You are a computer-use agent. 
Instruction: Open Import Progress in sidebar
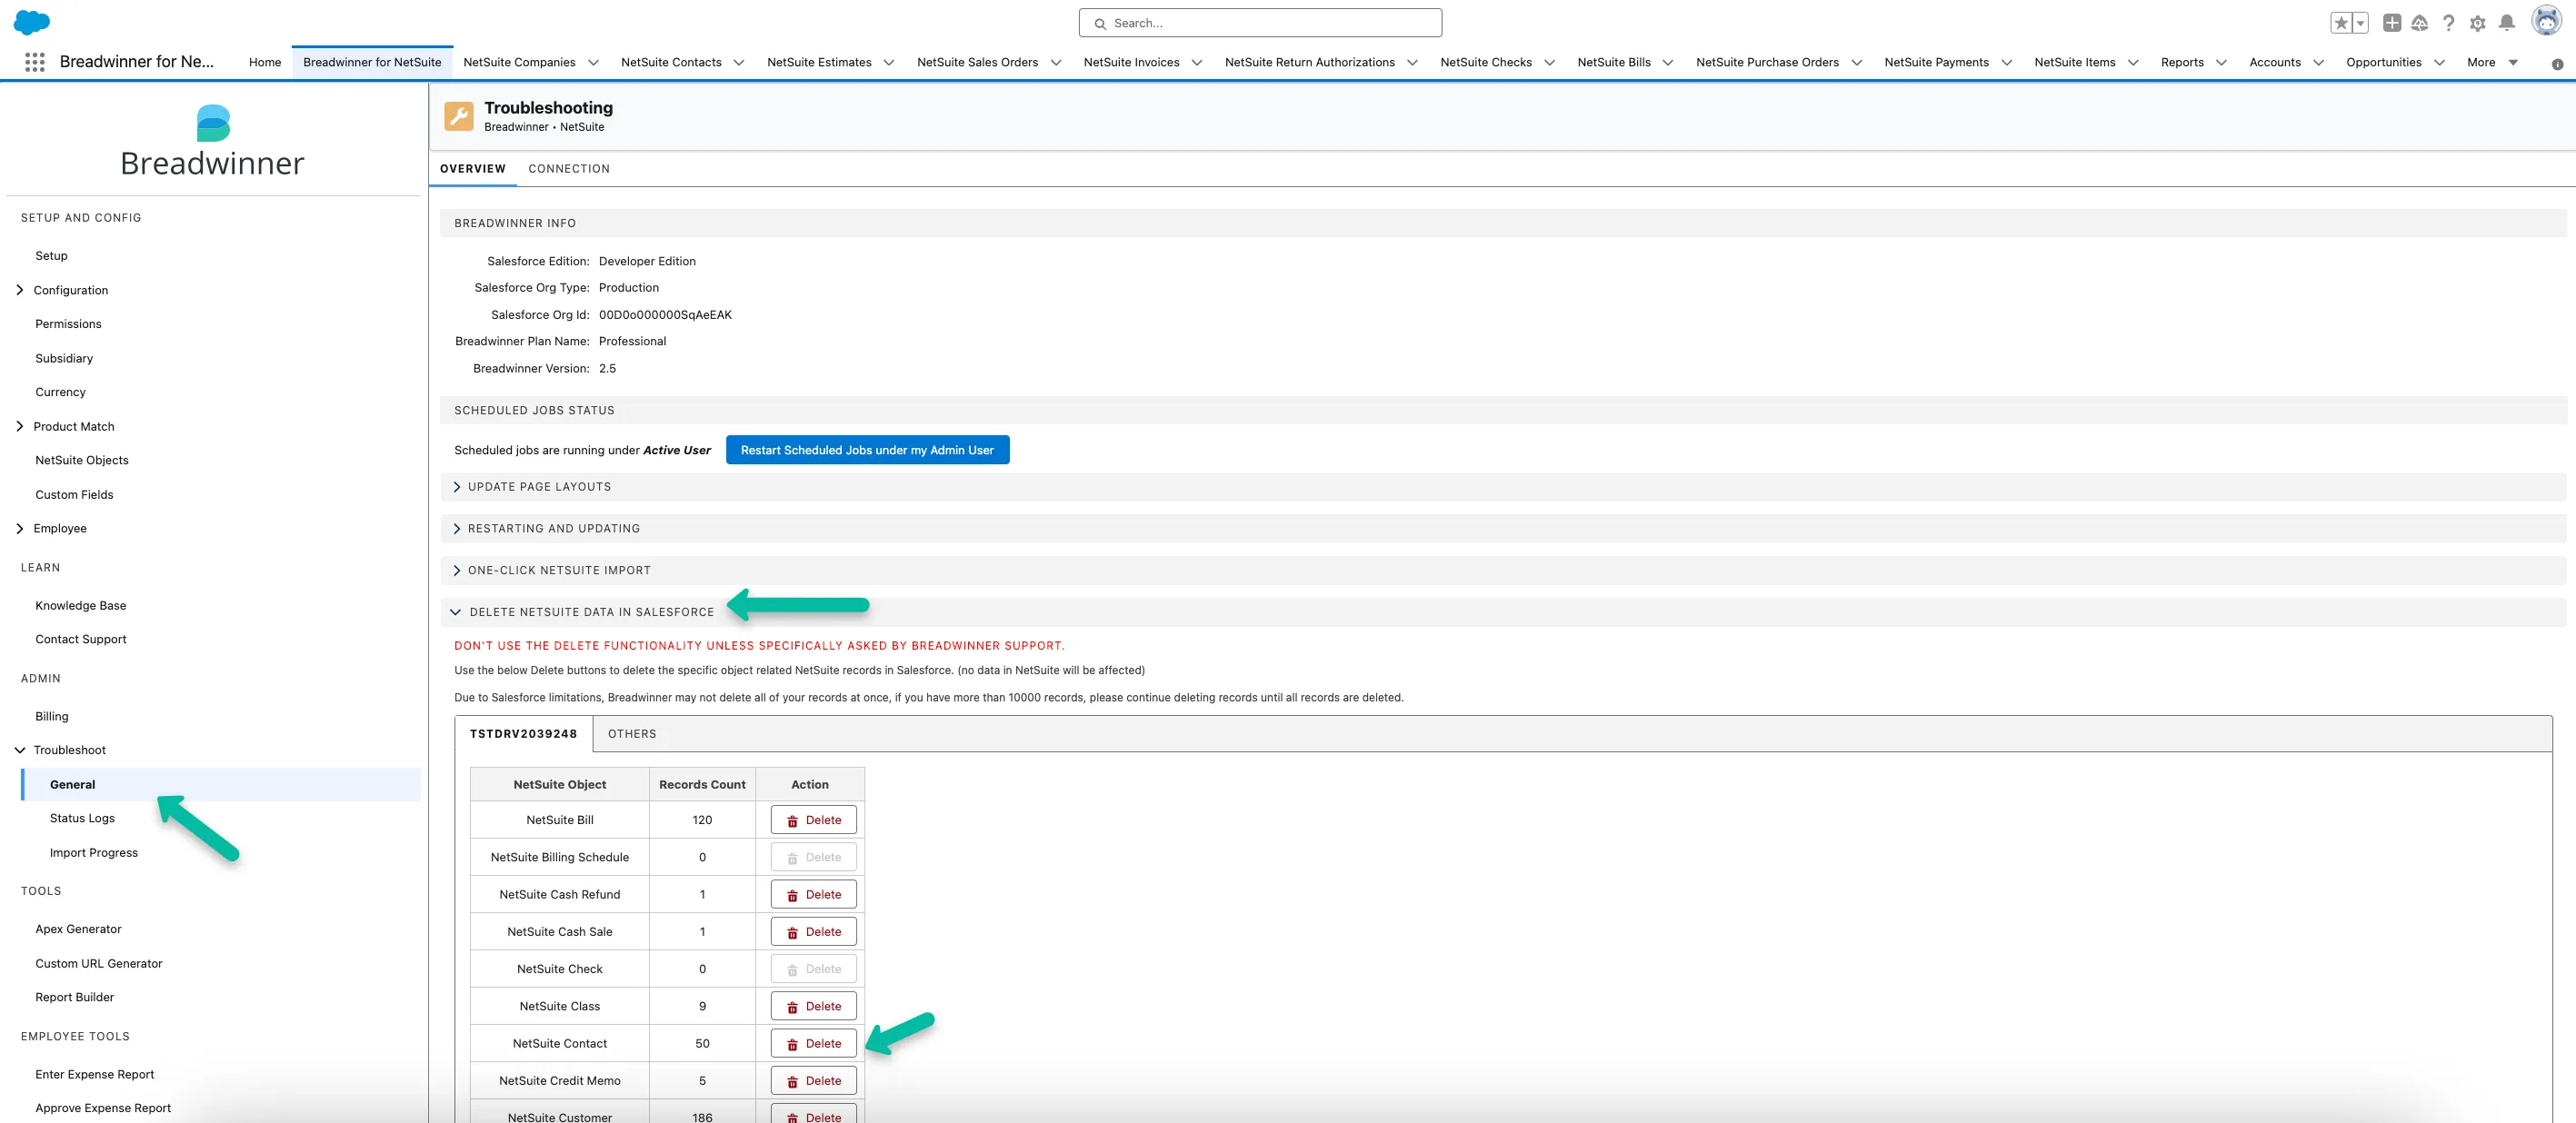coord(94,853)
